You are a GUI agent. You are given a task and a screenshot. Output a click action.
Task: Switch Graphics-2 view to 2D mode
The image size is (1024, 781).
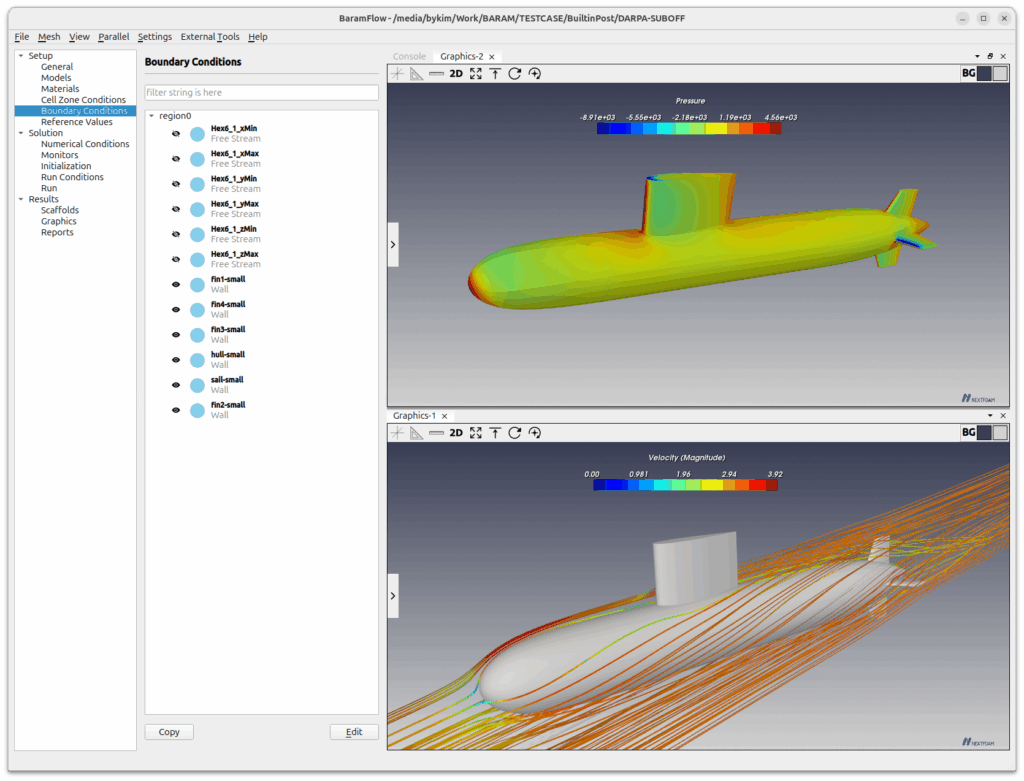click(x=456, y=74)
